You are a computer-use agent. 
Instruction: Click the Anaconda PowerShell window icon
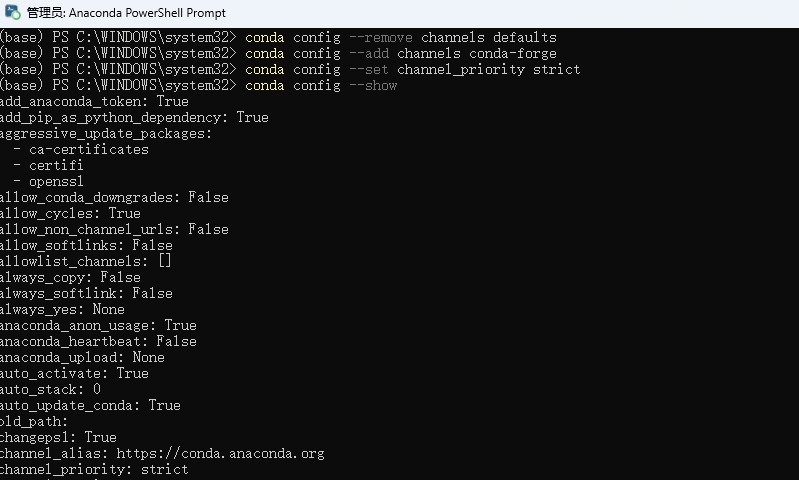click(x=12, y=12)
